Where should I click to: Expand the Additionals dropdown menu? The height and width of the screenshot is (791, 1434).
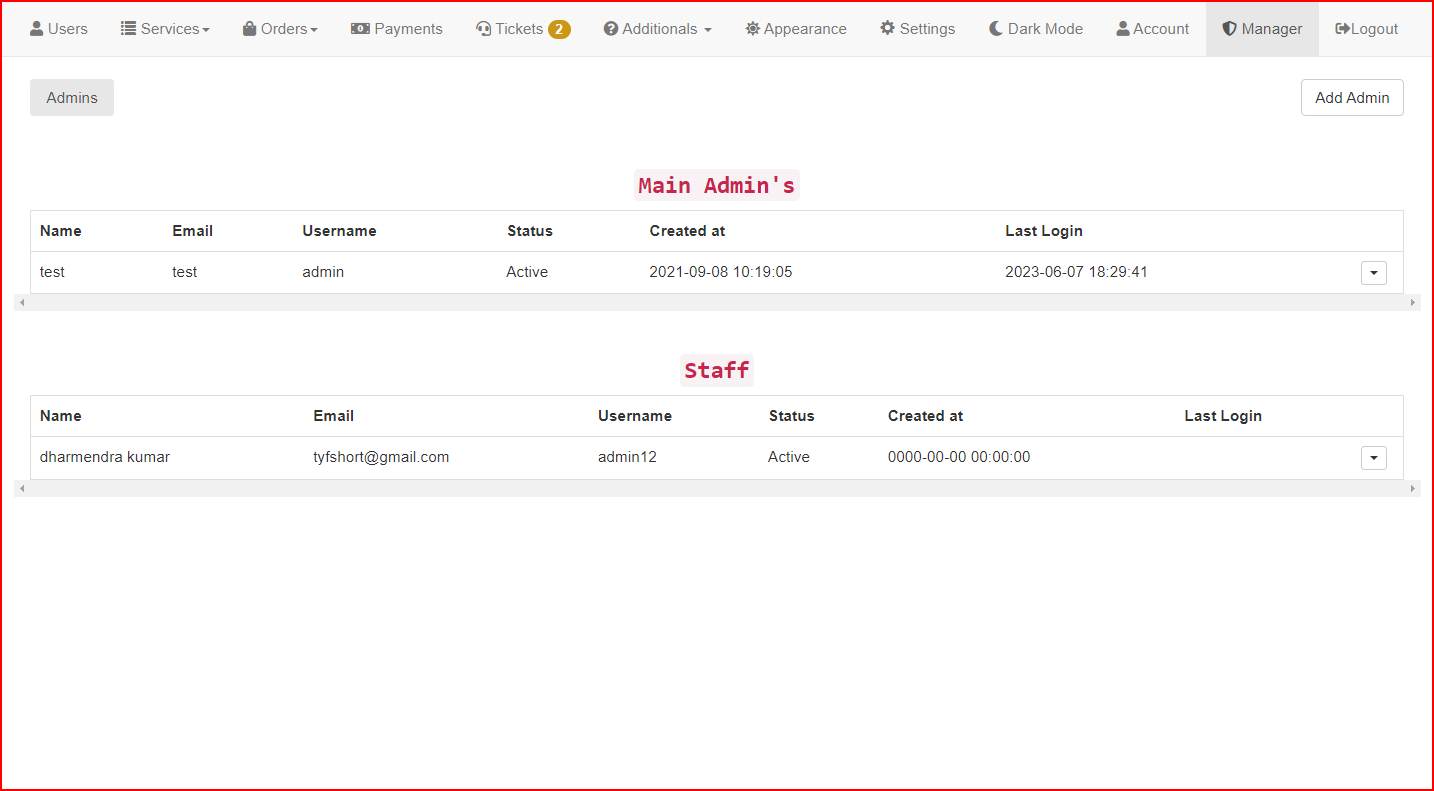coord(658,29)
